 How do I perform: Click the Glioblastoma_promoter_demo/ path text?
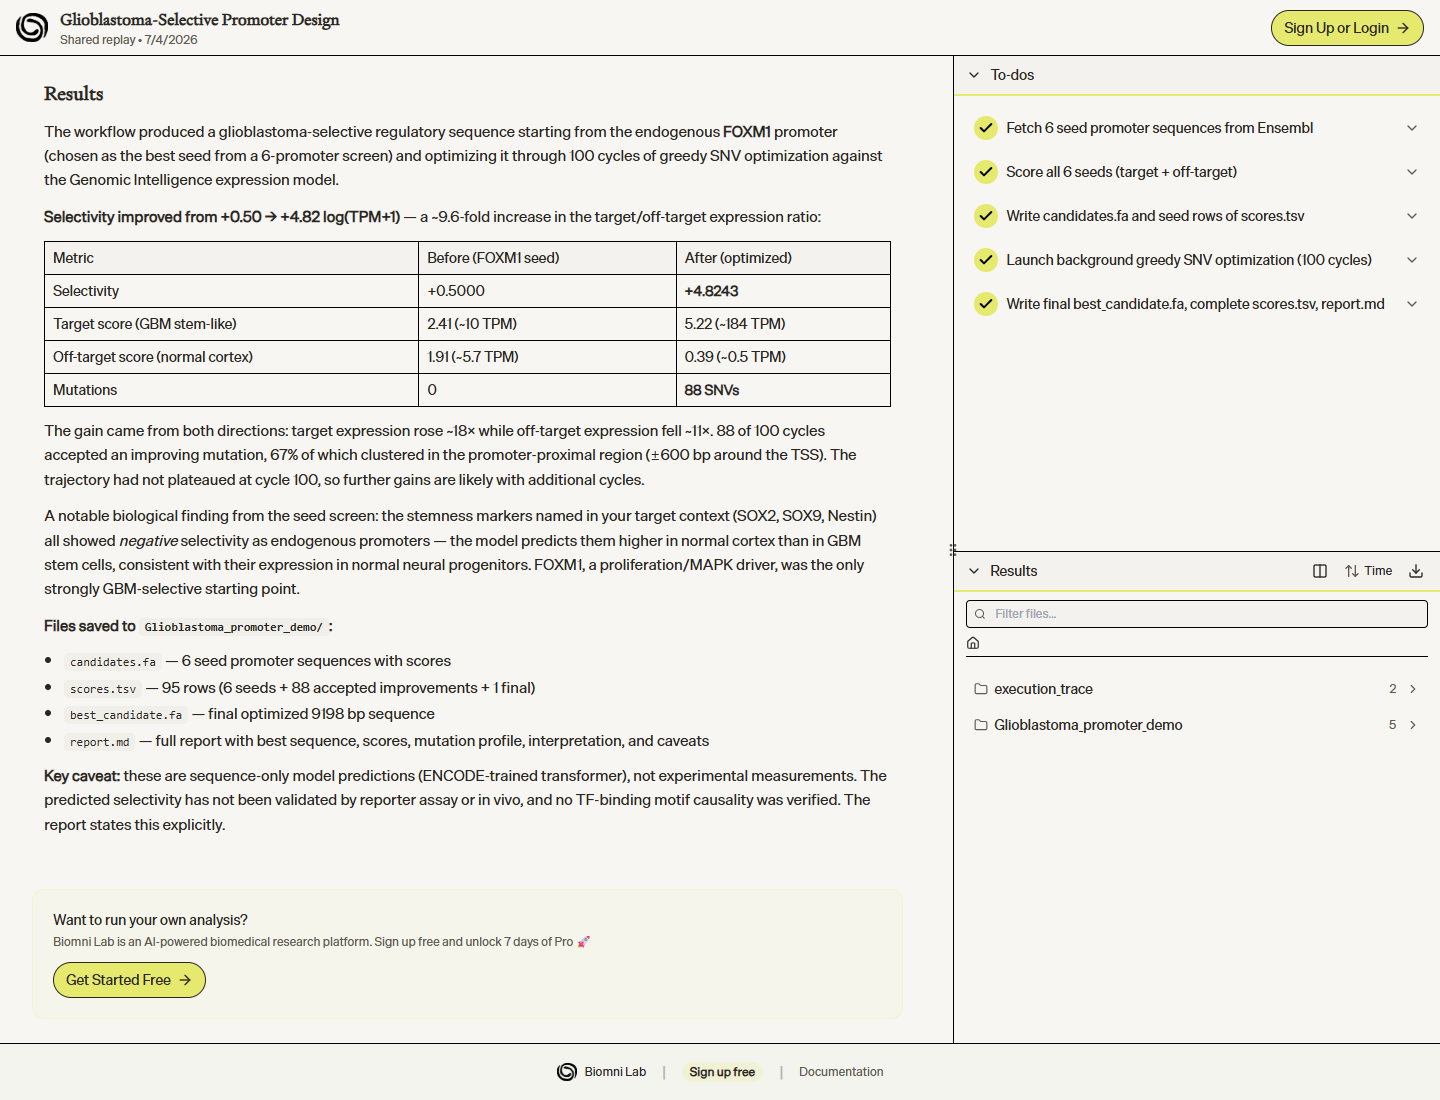[233, 627]
